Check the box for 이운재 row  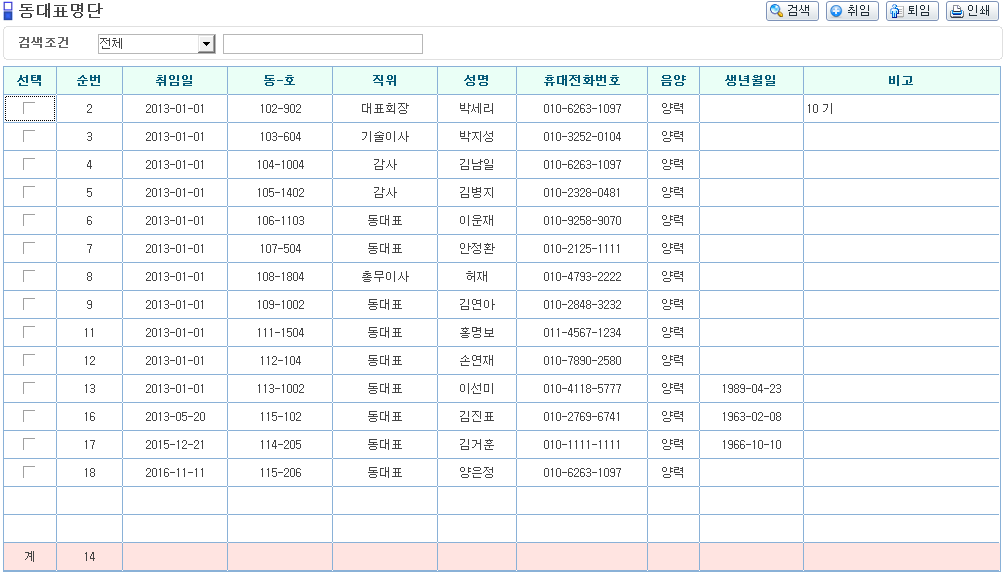point(29,220)
